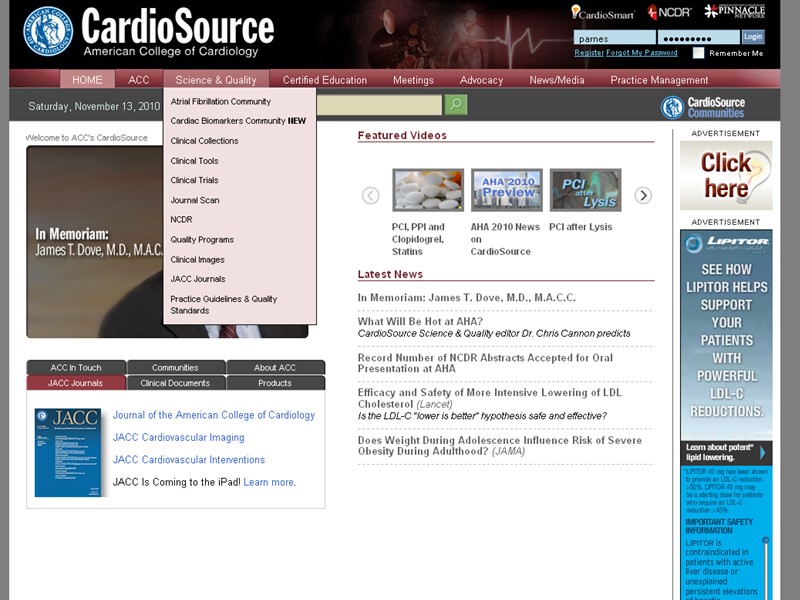Switch to the ACC In Touch tab
800x600 pixels.
[76, 367]
